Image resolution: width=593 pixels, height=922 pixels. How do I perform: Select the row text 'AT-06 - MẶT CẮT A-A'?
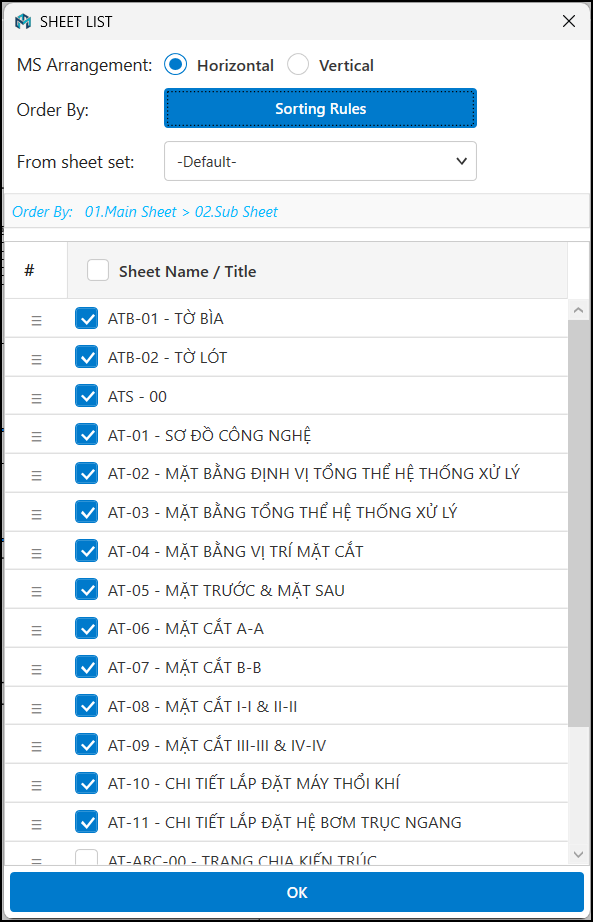point(186,629)
